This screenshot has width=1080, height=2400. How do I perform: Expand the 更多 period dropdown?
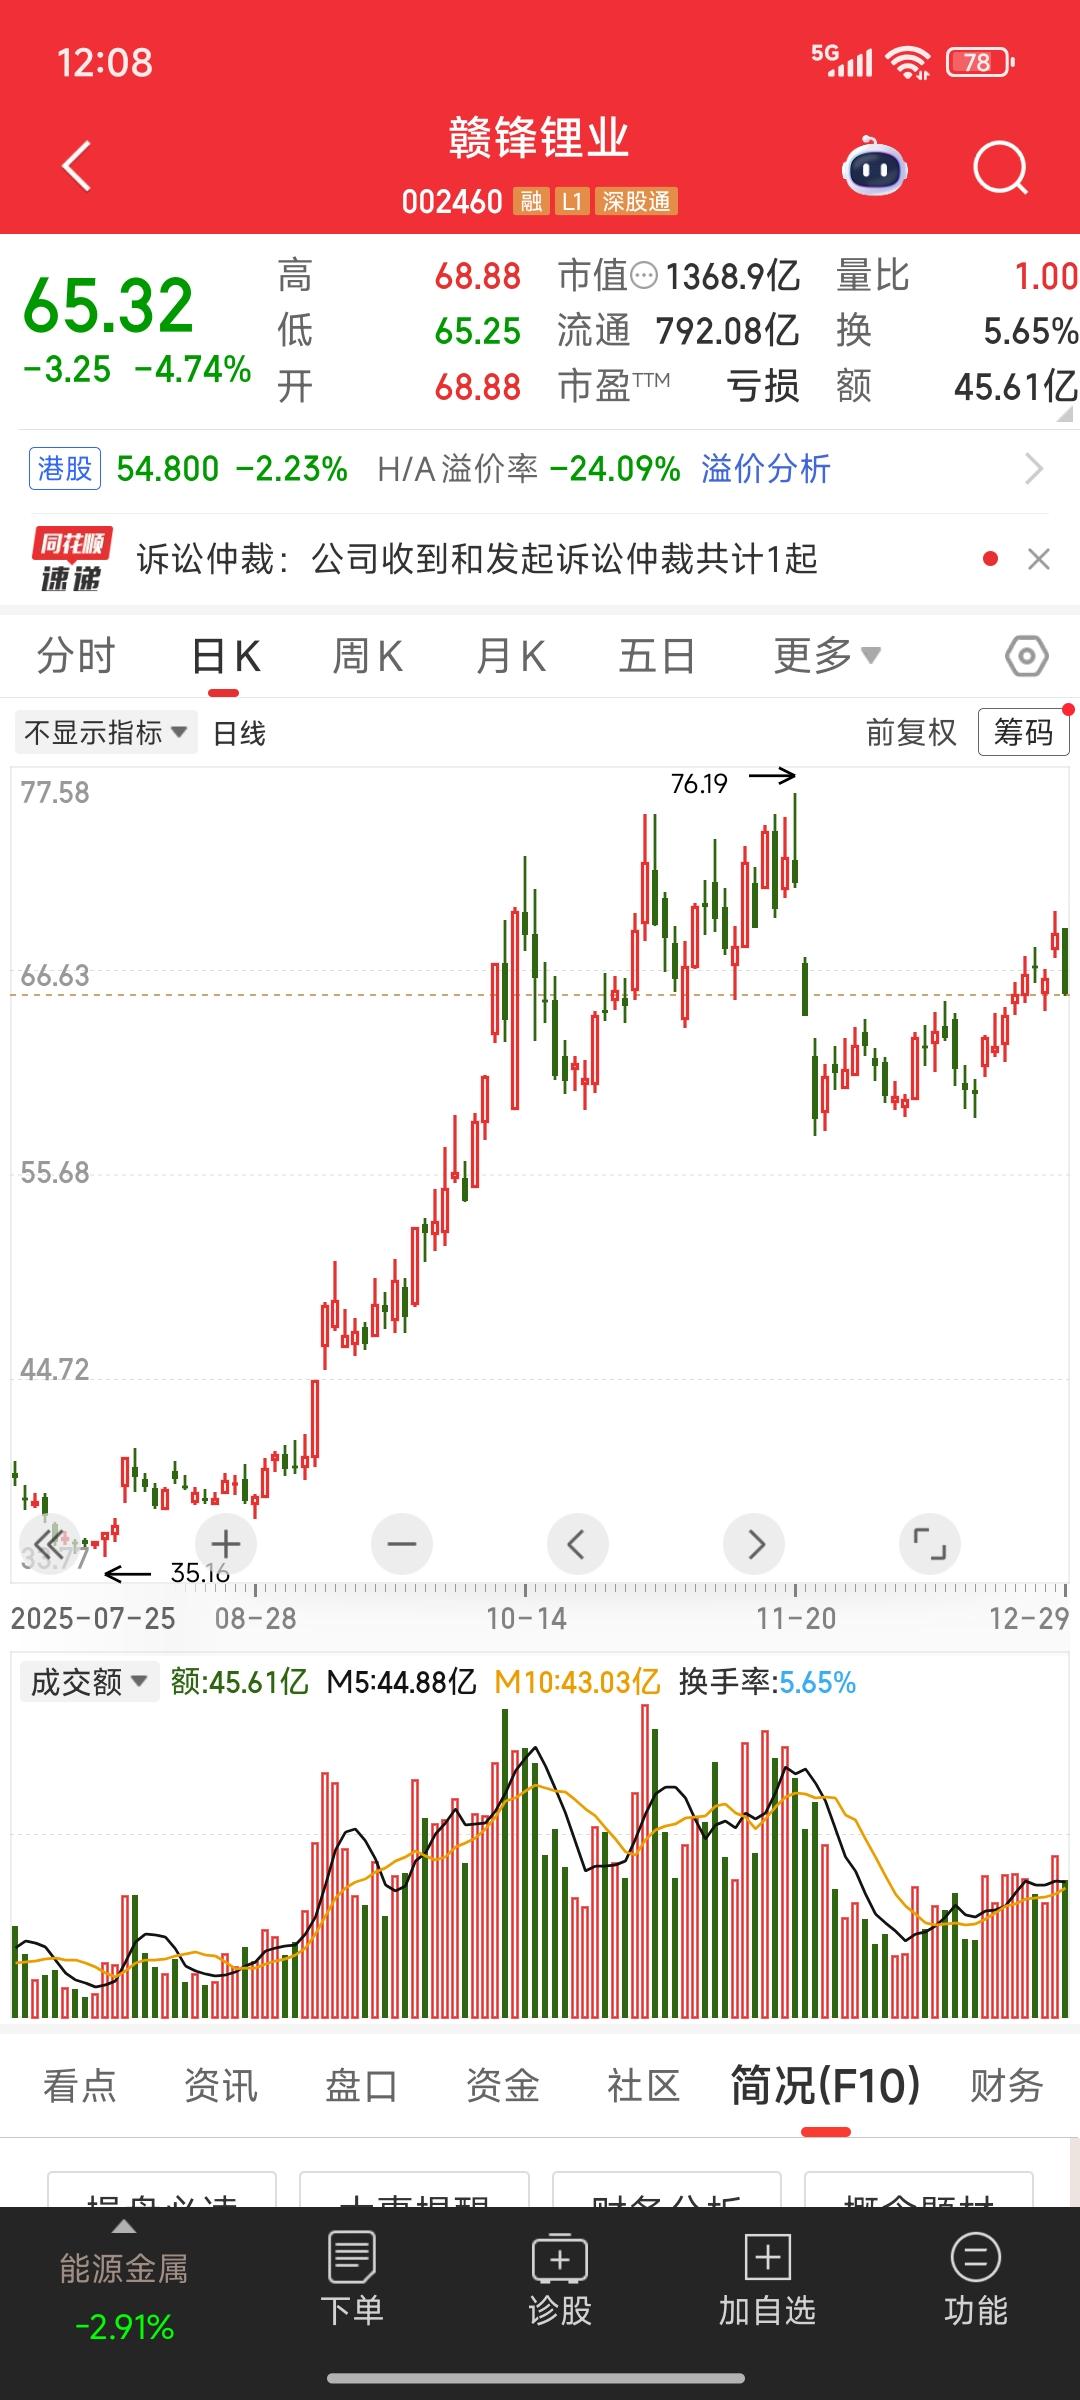827,656
